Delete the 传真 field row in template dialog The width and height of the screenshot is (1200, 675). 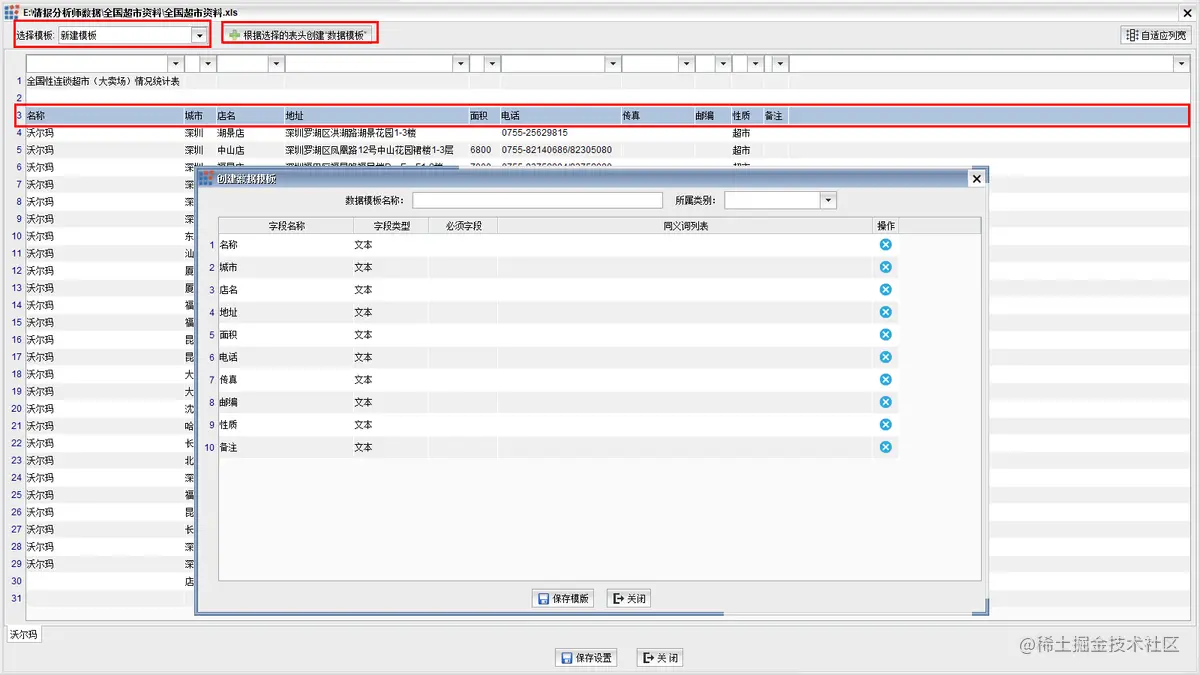click(885, 380)
